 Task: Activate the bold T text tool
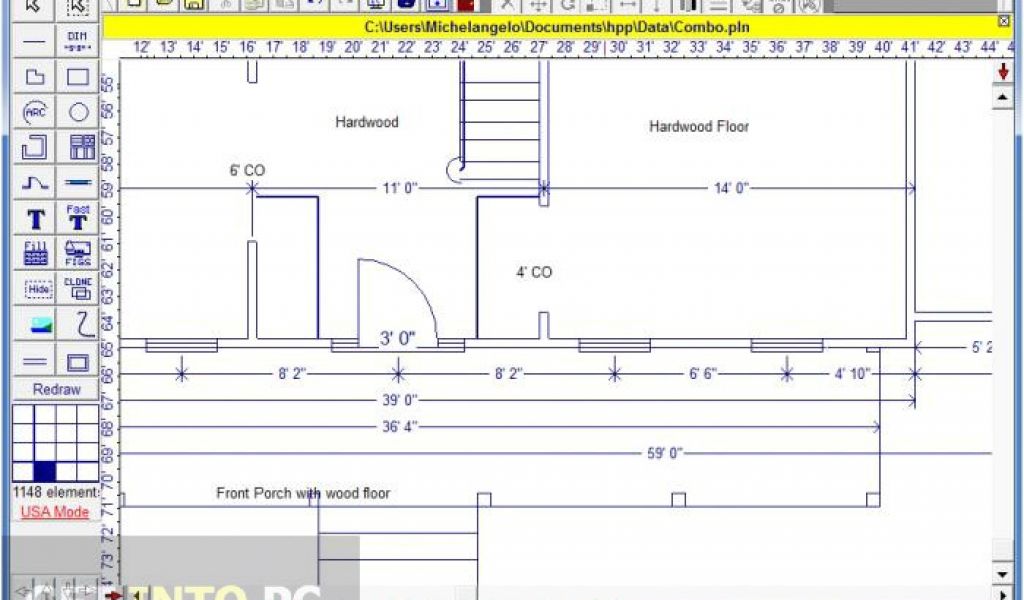35,218
